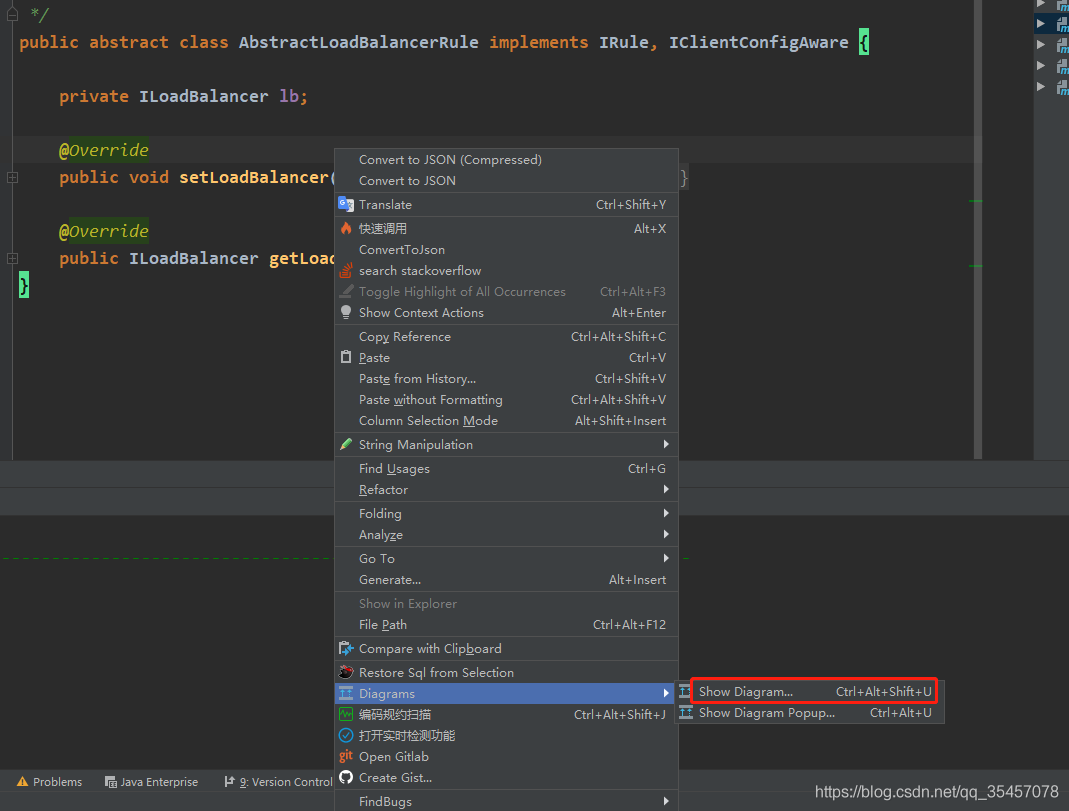The image size is (1069, 811).
Task: Enable 打开实时检测功能 real-time detection
Action: pos(406,735)
